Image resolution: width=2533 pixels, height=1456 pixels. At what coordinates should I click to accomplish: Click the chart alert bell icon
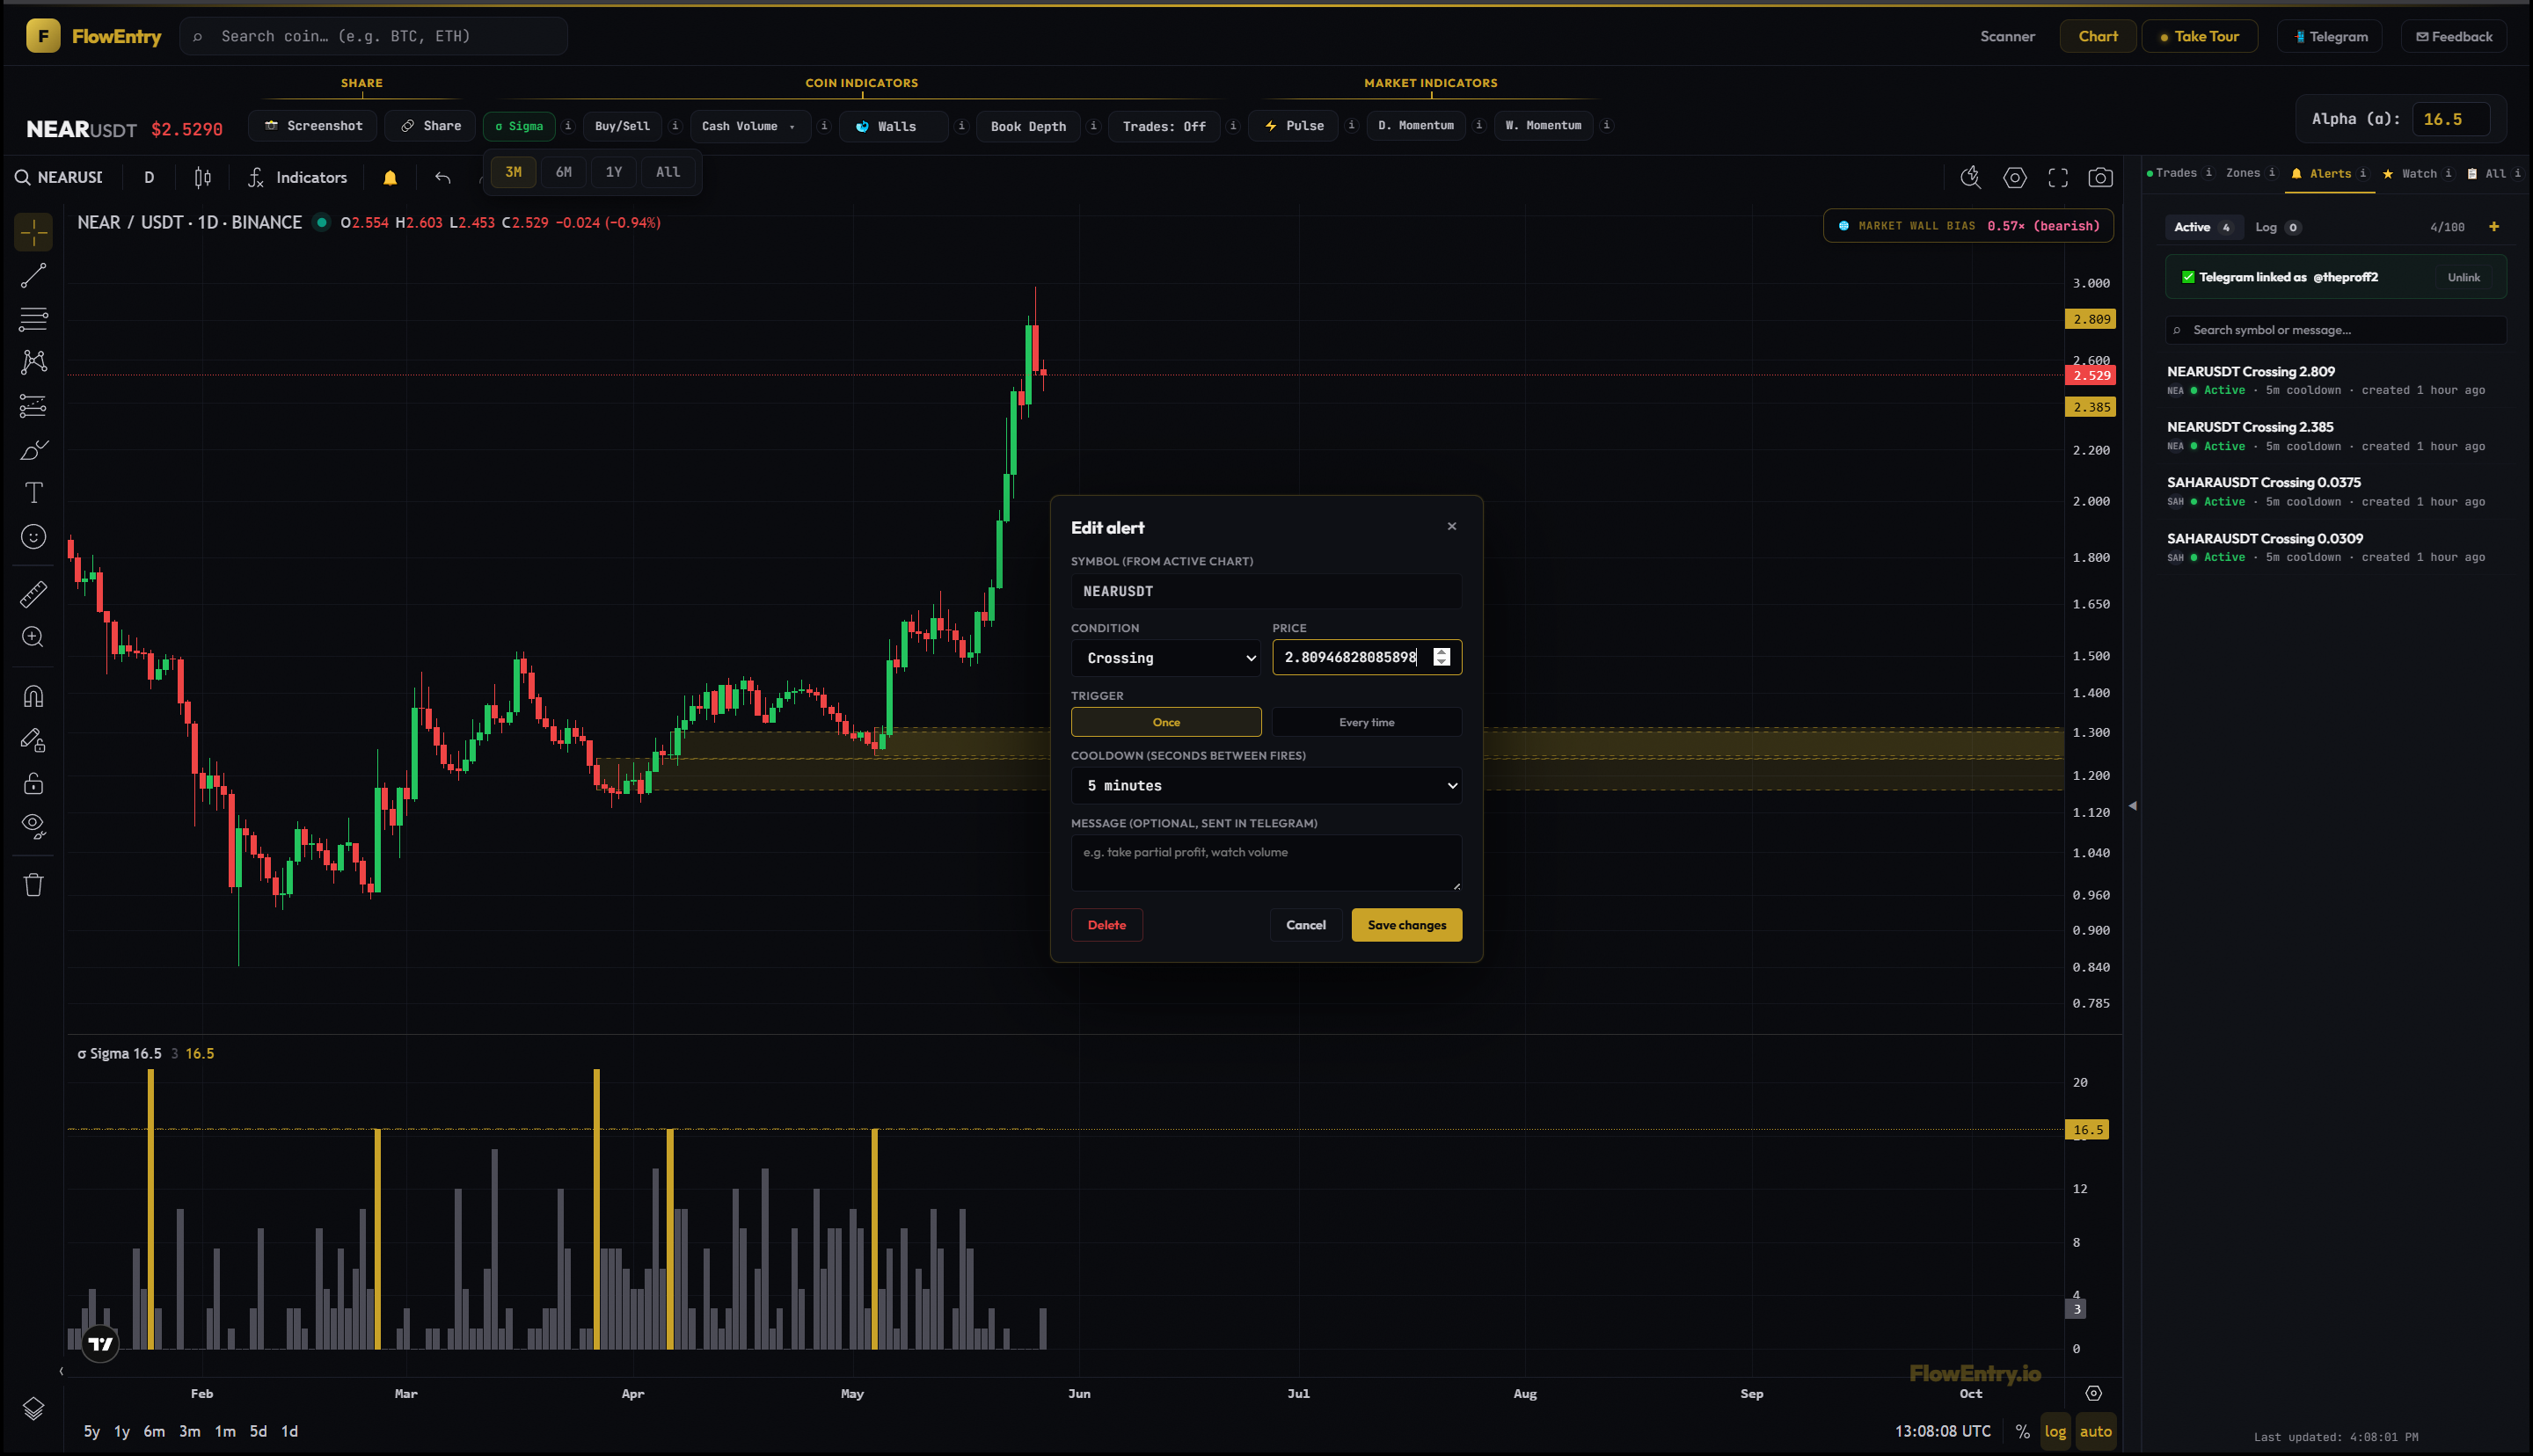pos(390,178)
